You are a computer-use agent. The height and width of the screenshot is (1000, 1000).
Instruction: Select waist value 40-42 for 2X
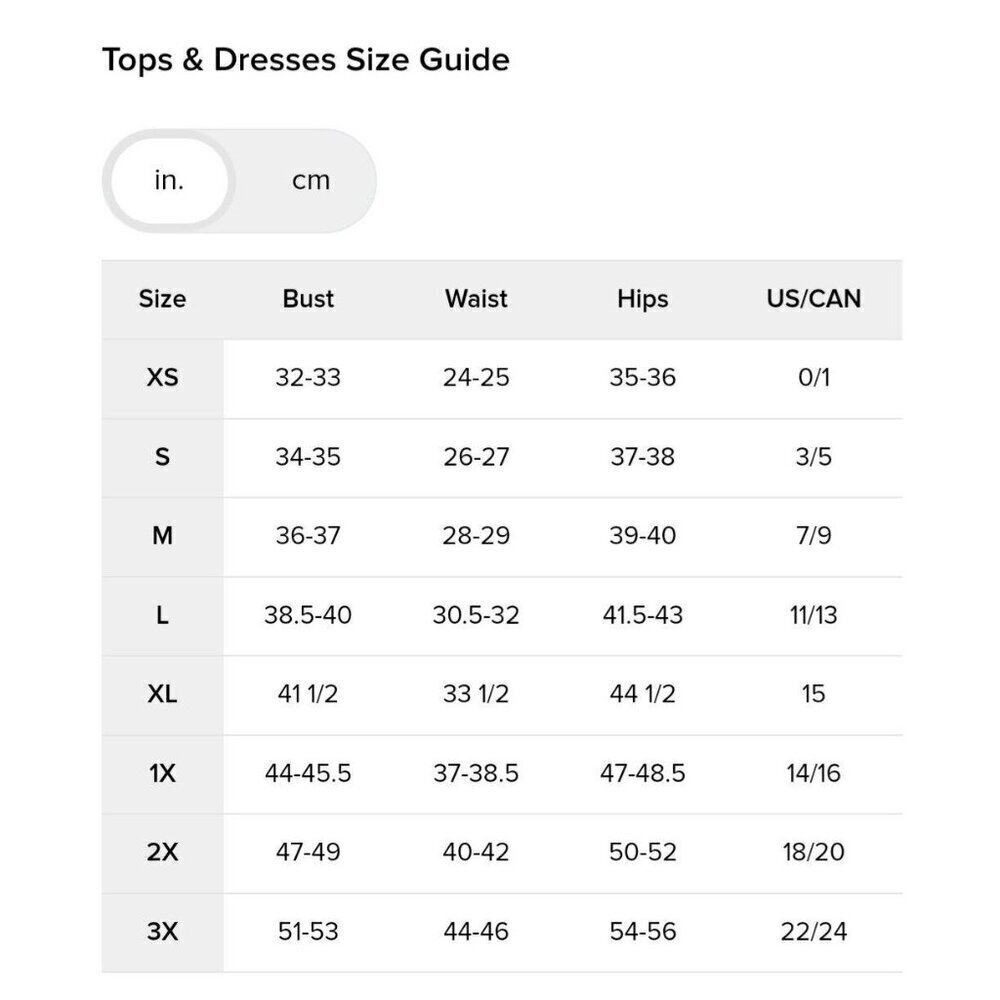(476, 853)
